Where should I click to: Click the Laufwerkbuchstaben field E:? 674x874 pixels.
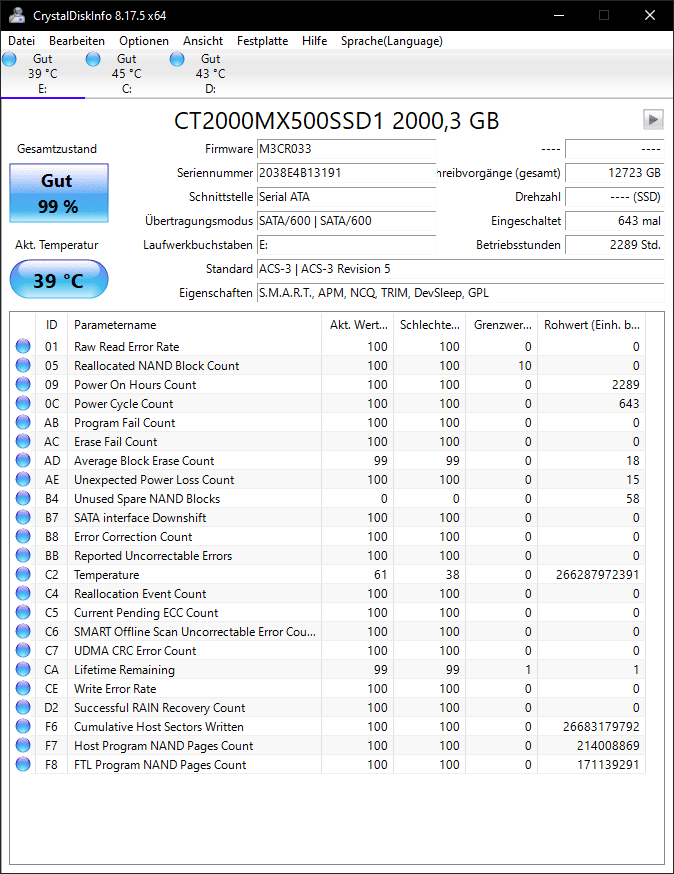[x=346, y=245]
